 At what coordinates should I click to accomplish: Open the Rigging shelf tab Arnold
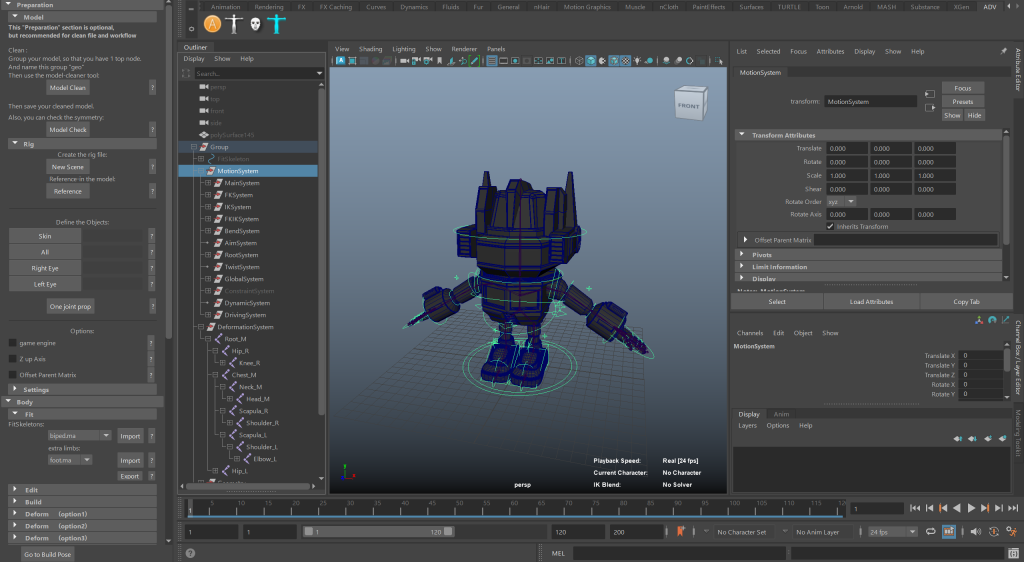pyautogui.click(x=853, y=7)
